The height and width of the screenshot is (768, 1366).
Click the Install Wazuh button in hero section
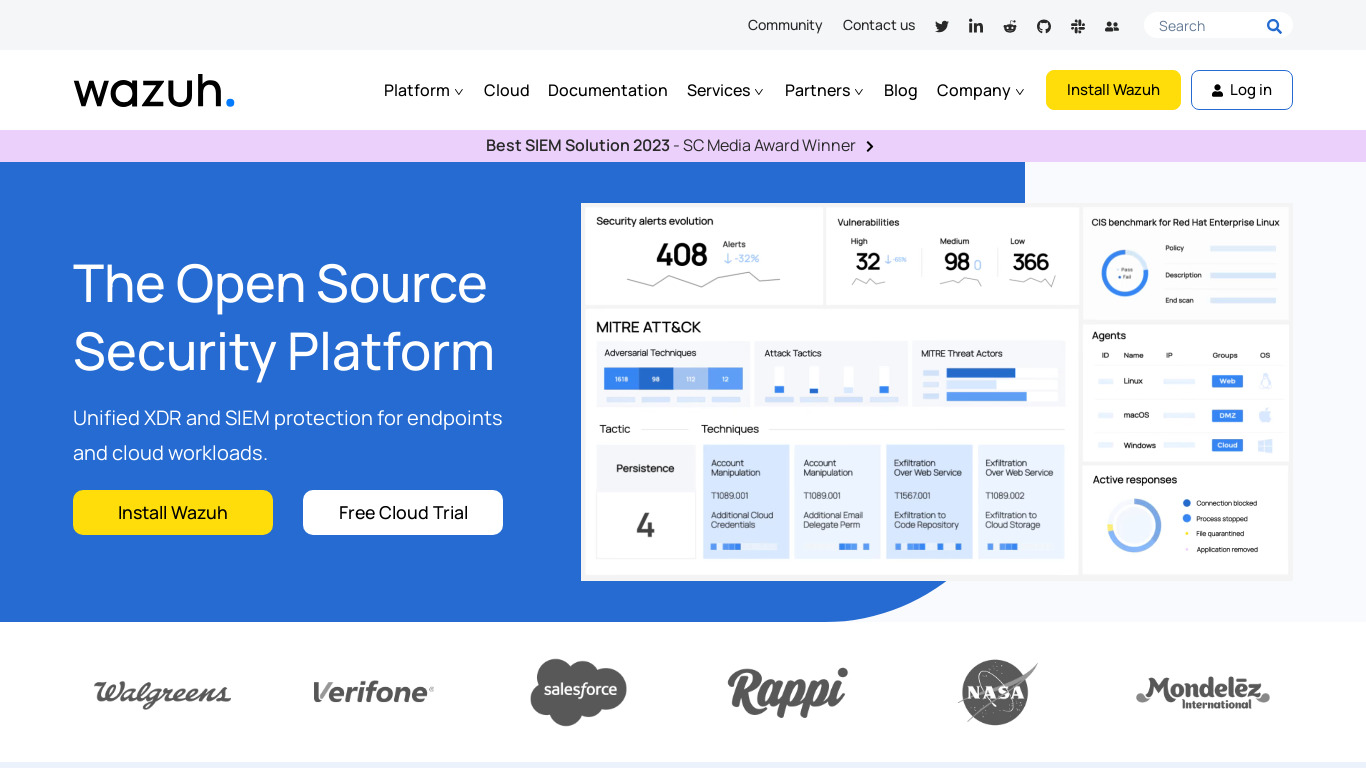[173, 512]
